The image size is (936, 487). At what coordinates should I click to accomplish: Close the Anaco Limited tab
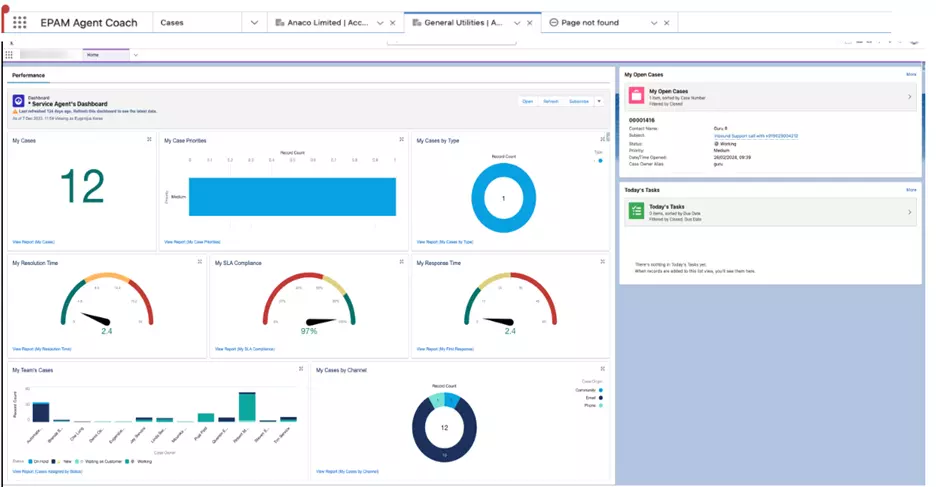coord(393,23)
